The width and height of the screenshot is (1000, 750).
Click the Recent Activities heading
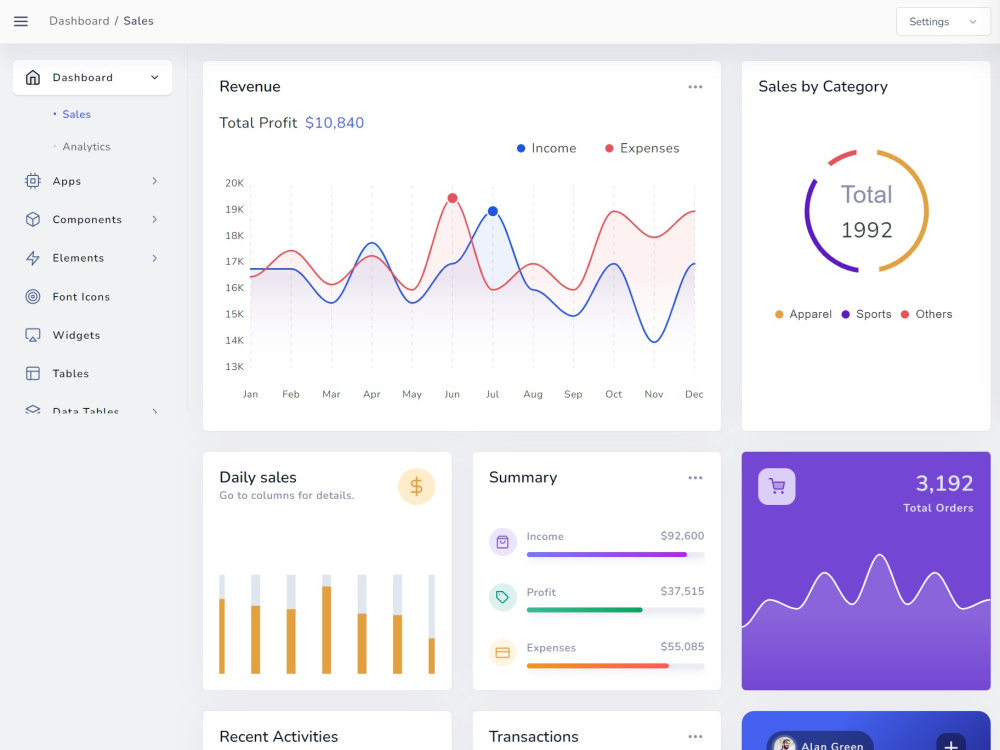(x=279, y=737)
